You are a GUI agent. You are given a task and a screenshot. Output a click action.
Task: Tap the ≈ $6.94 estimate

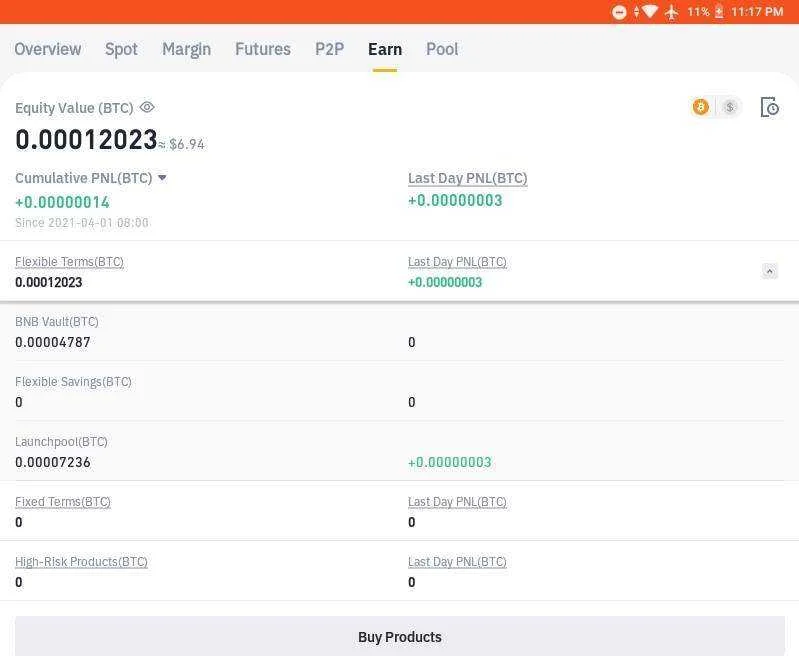pos(182,145)
